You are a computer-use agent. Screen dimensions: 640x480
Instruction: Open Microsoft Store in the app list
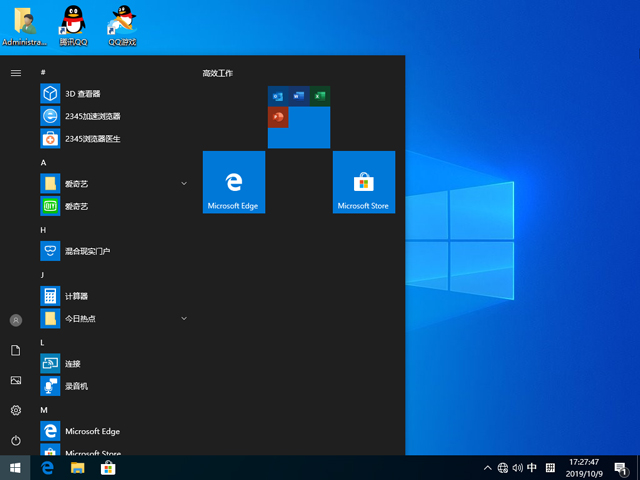tap(114, 450)
